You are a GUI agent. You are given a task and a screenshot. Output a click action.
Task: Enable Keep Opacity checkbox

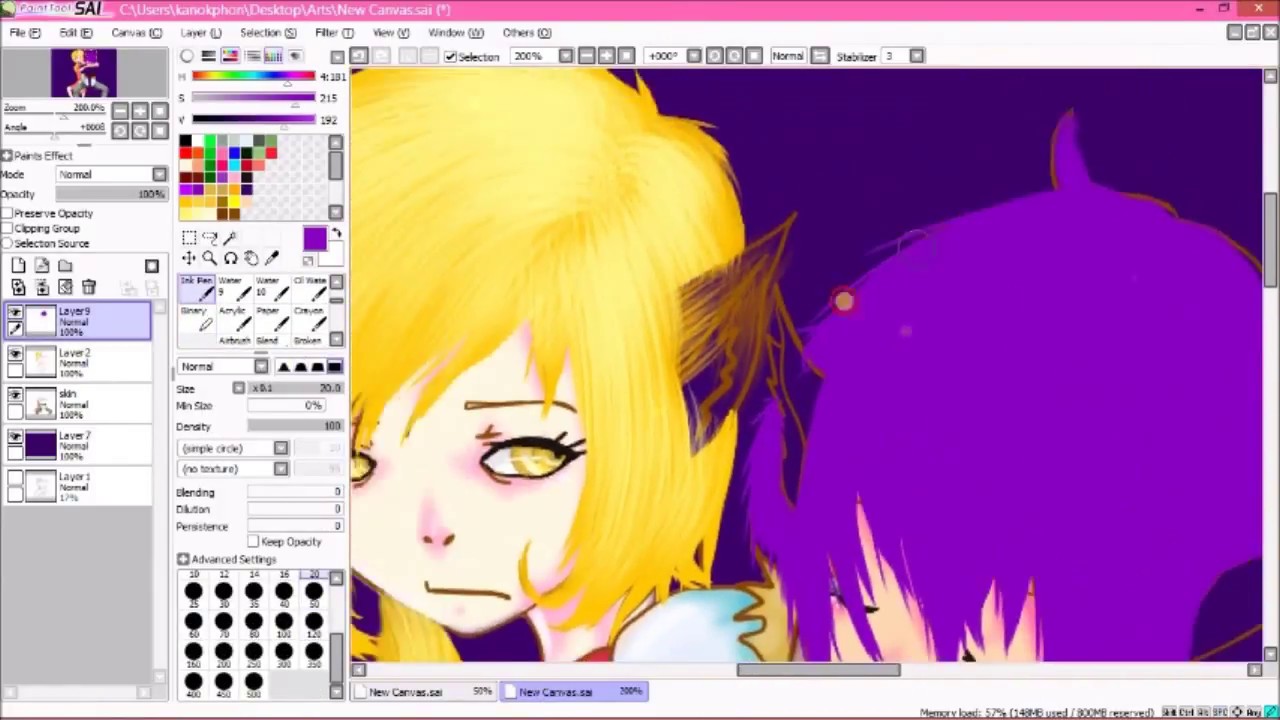click(x=253, y=542)
